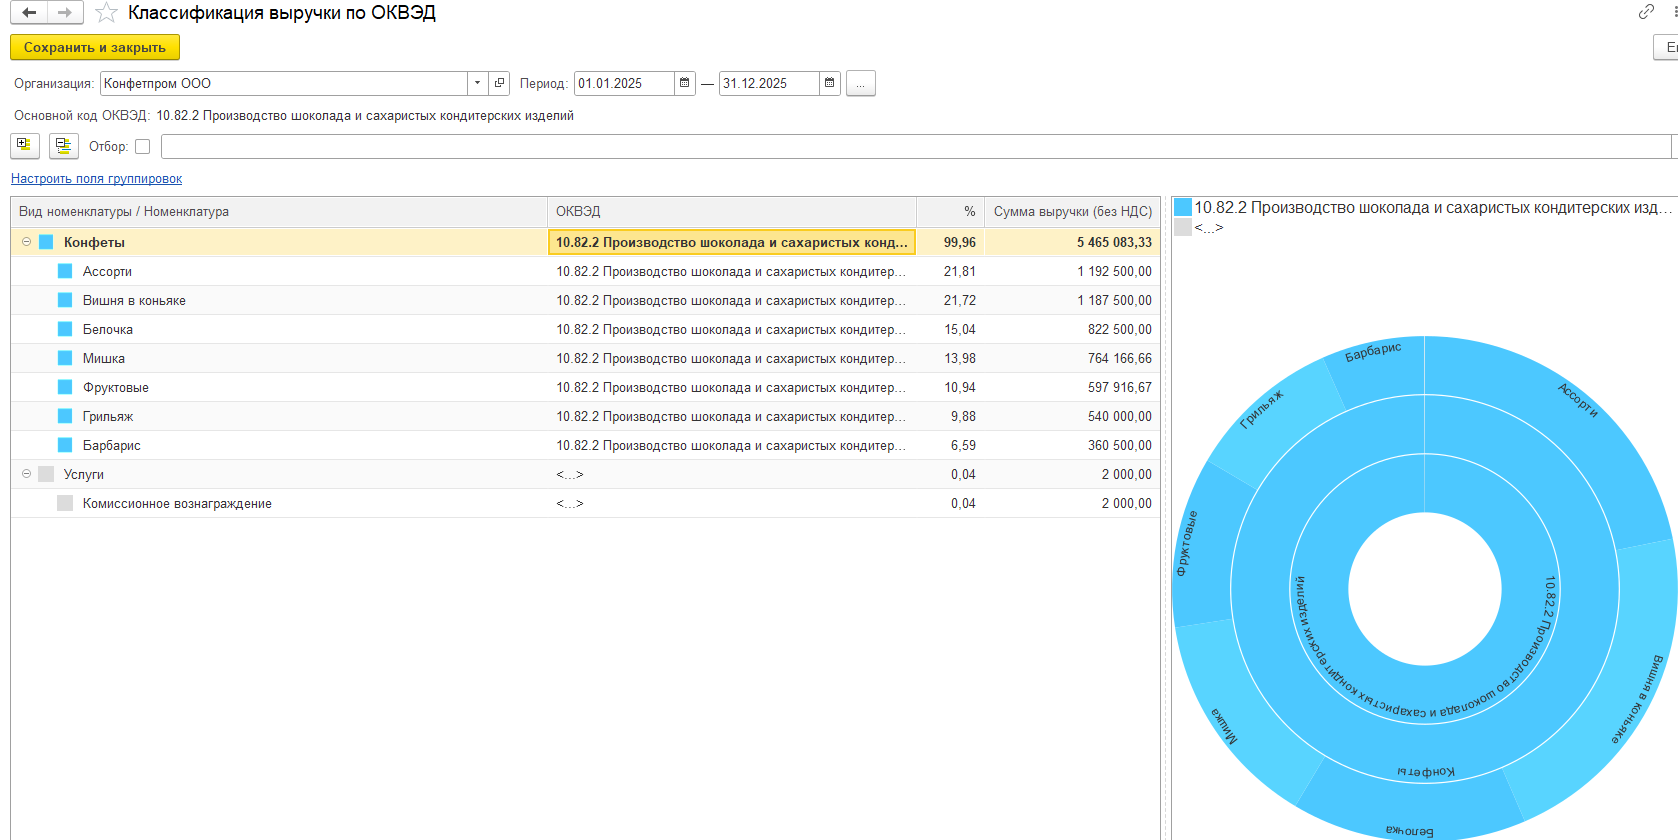1678x840 pixels.
Task: Sort by Сумма выручки column header
Action: click(x=1072, y=212)
